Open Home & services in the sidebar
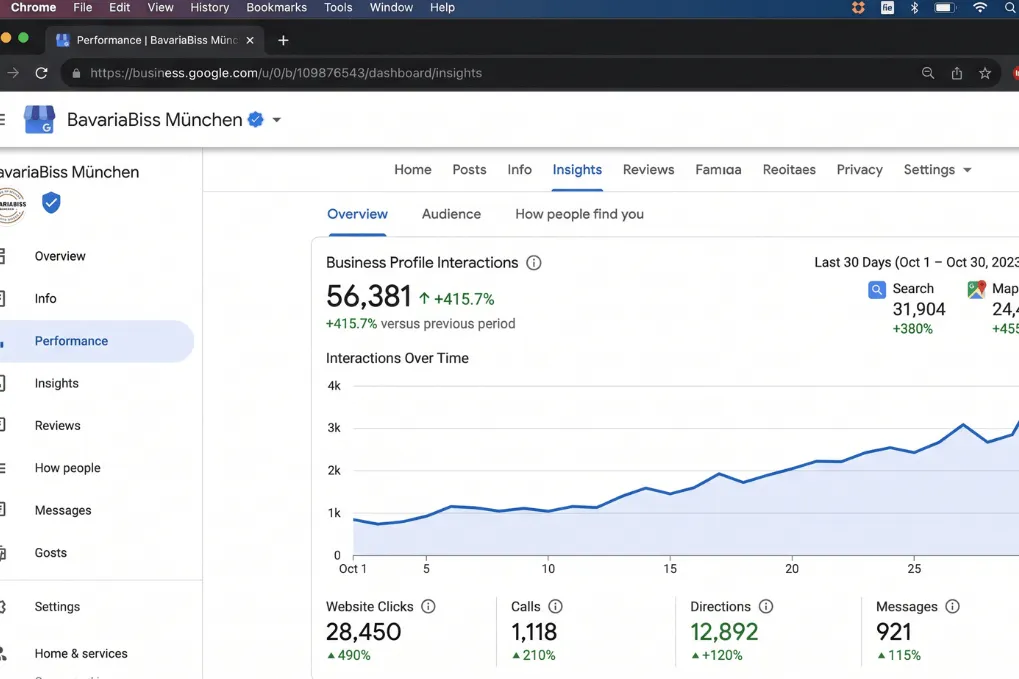Screen dimensions: 1019x679 pos(81,654)
